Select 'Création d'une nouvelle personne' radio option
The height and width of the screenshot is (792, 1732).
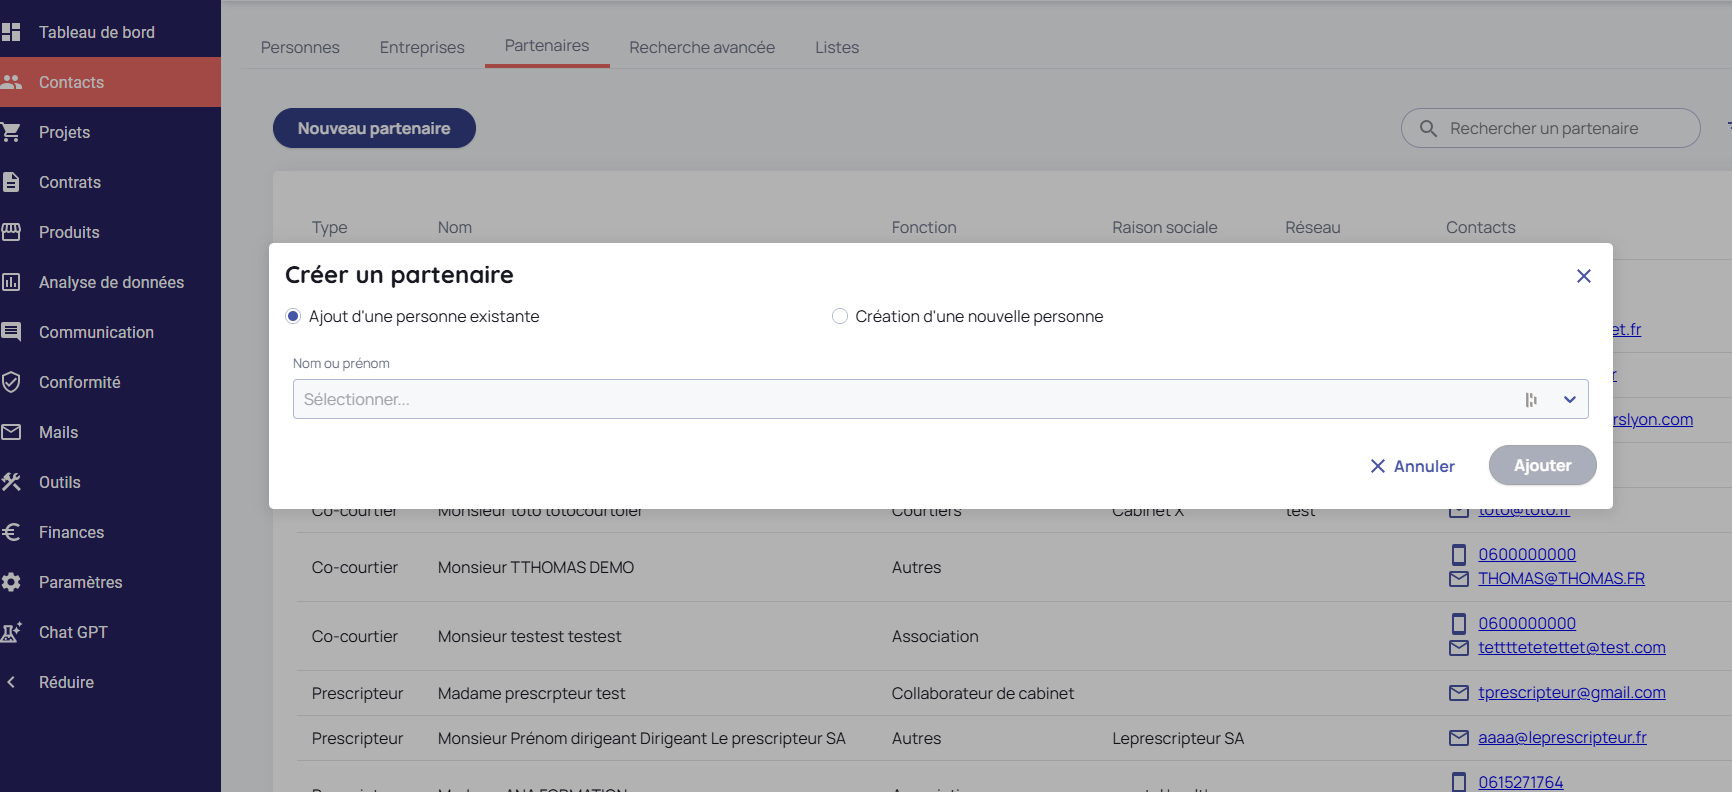coord(840,316)
